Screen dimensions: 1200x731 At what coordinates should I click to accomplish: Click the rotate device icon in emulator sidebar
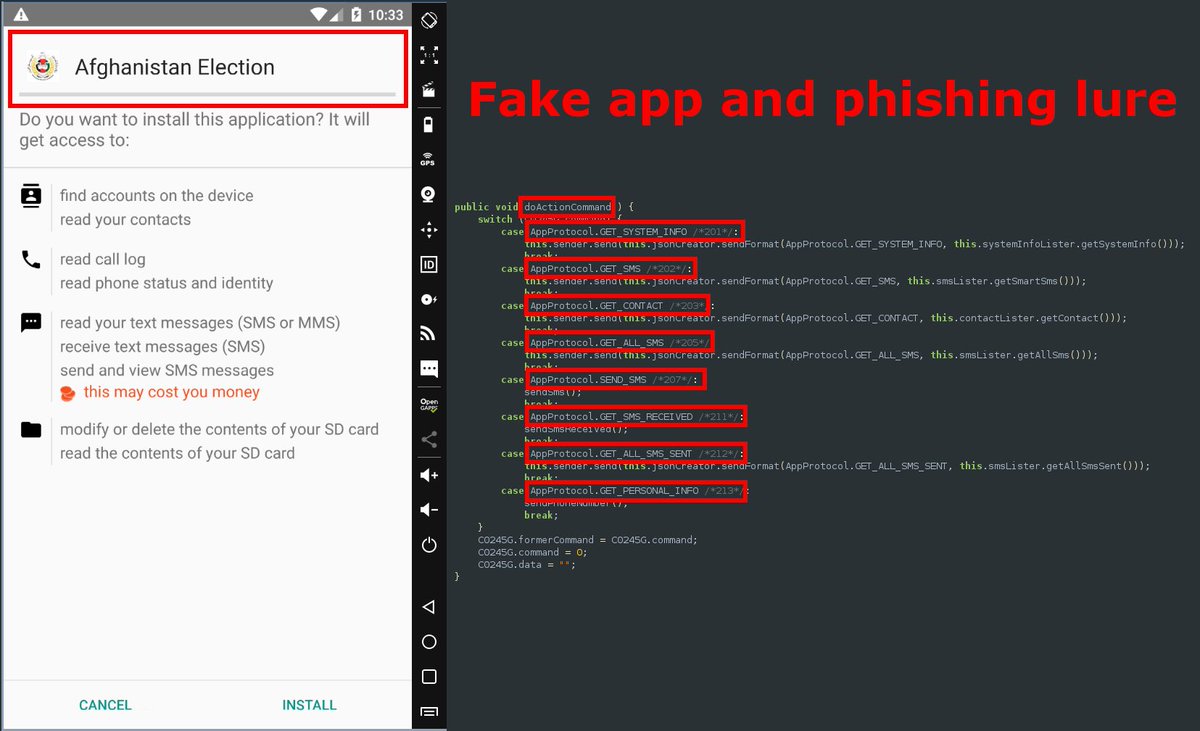[x=429, y=19]
